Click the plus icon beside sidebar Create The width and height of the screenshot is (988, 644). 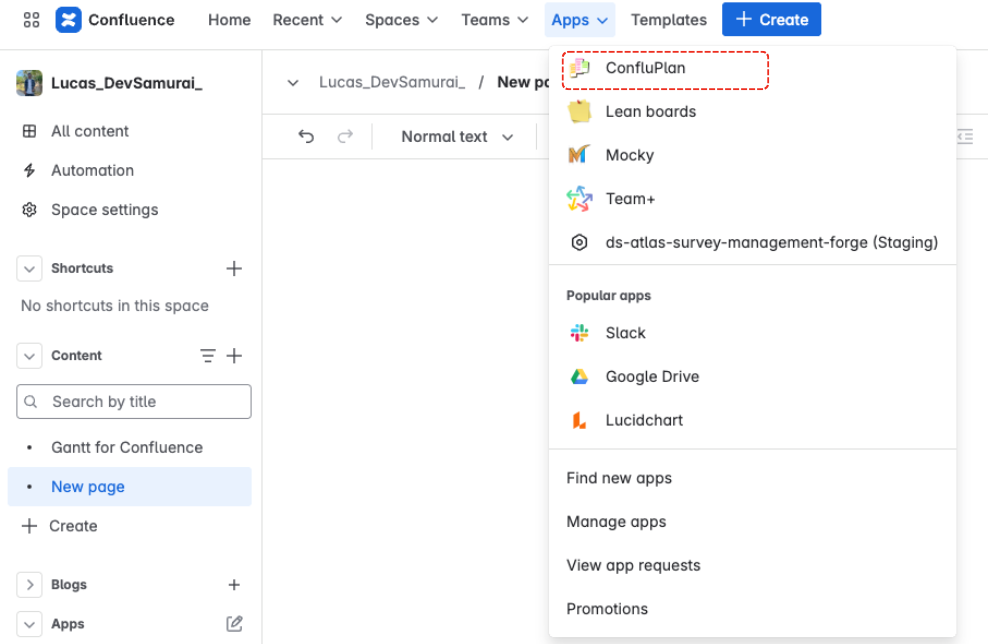point(29,526)
